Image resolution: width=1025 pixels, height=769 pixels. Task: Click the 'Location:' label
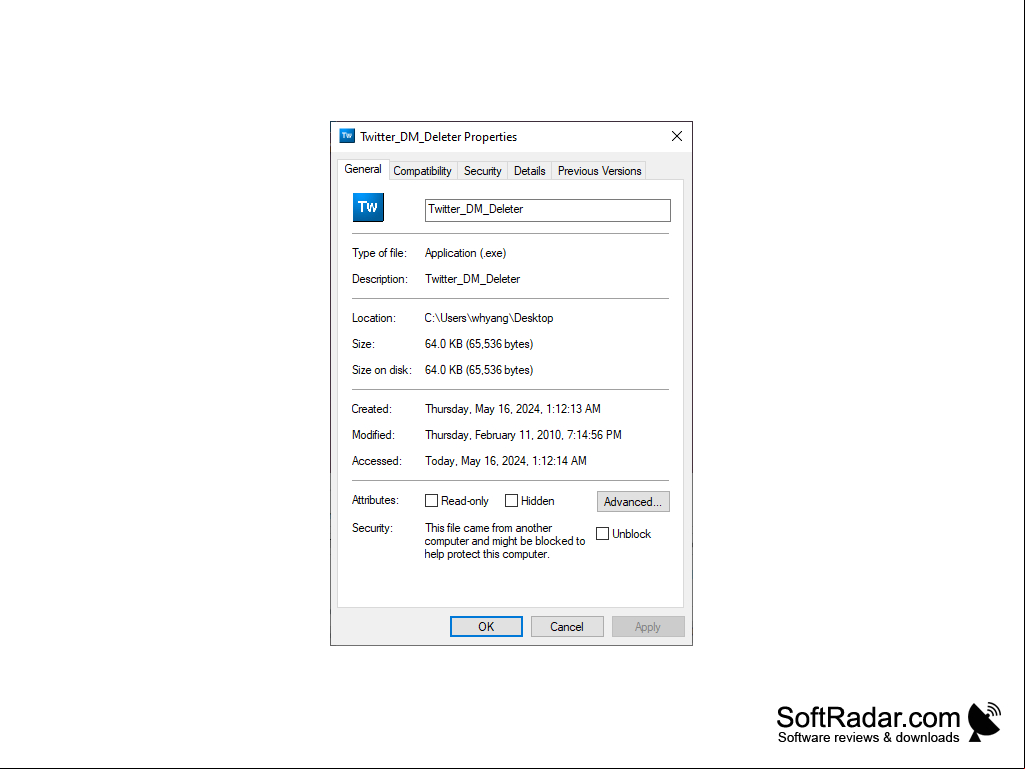coord(374,318)
